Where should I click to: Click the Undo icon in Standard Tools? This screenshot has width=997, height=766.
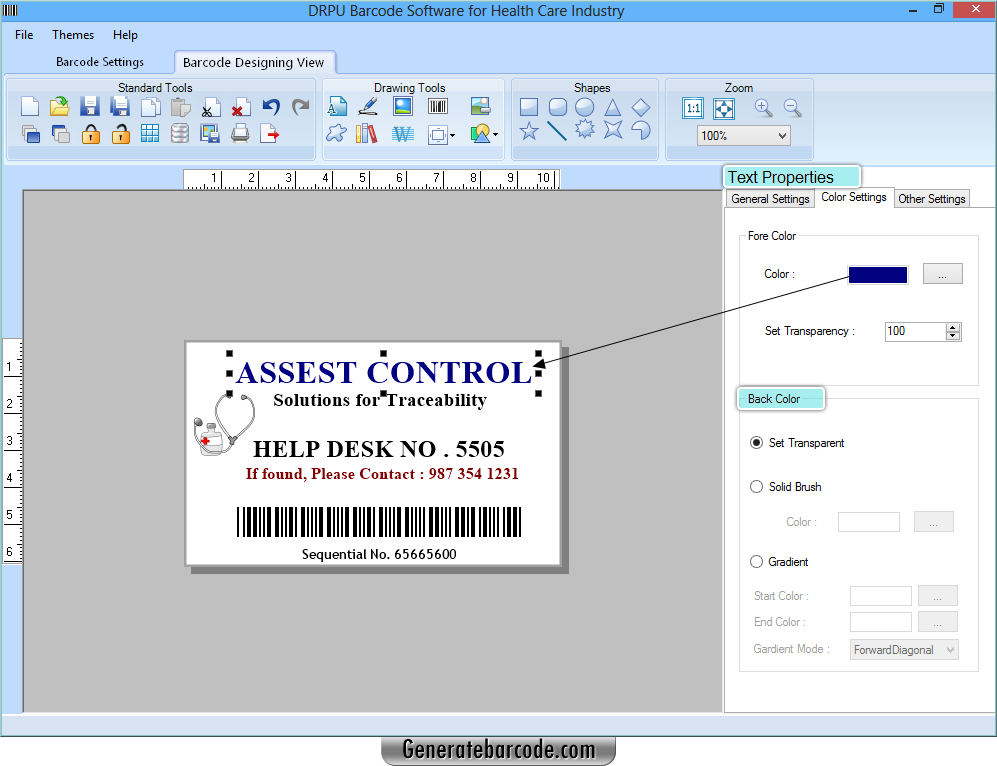[270, 105]
